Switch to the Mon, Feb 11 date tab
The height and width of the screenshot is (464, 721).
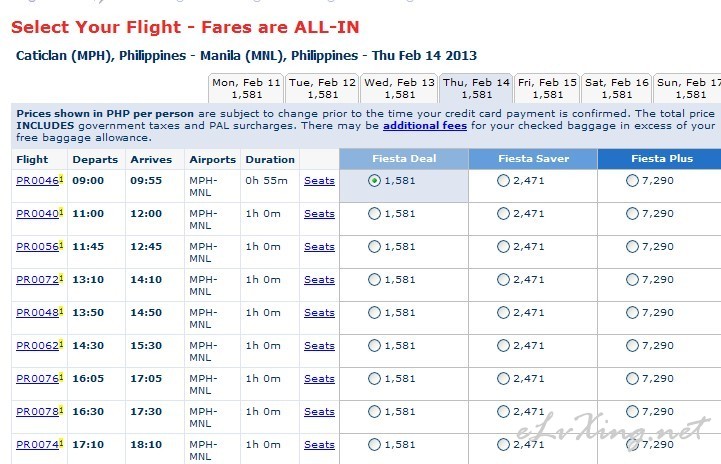(246, 88)
